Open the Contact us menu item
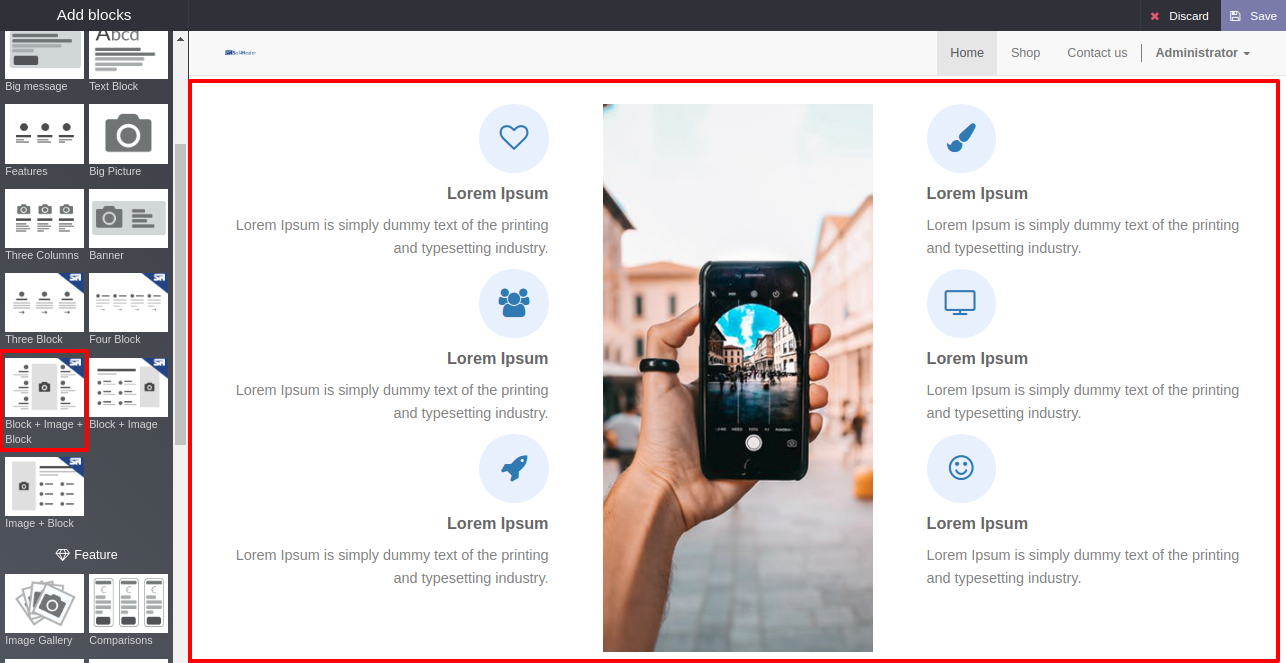Screen dimensions: 1286x663 click(x=1097, y=53)
